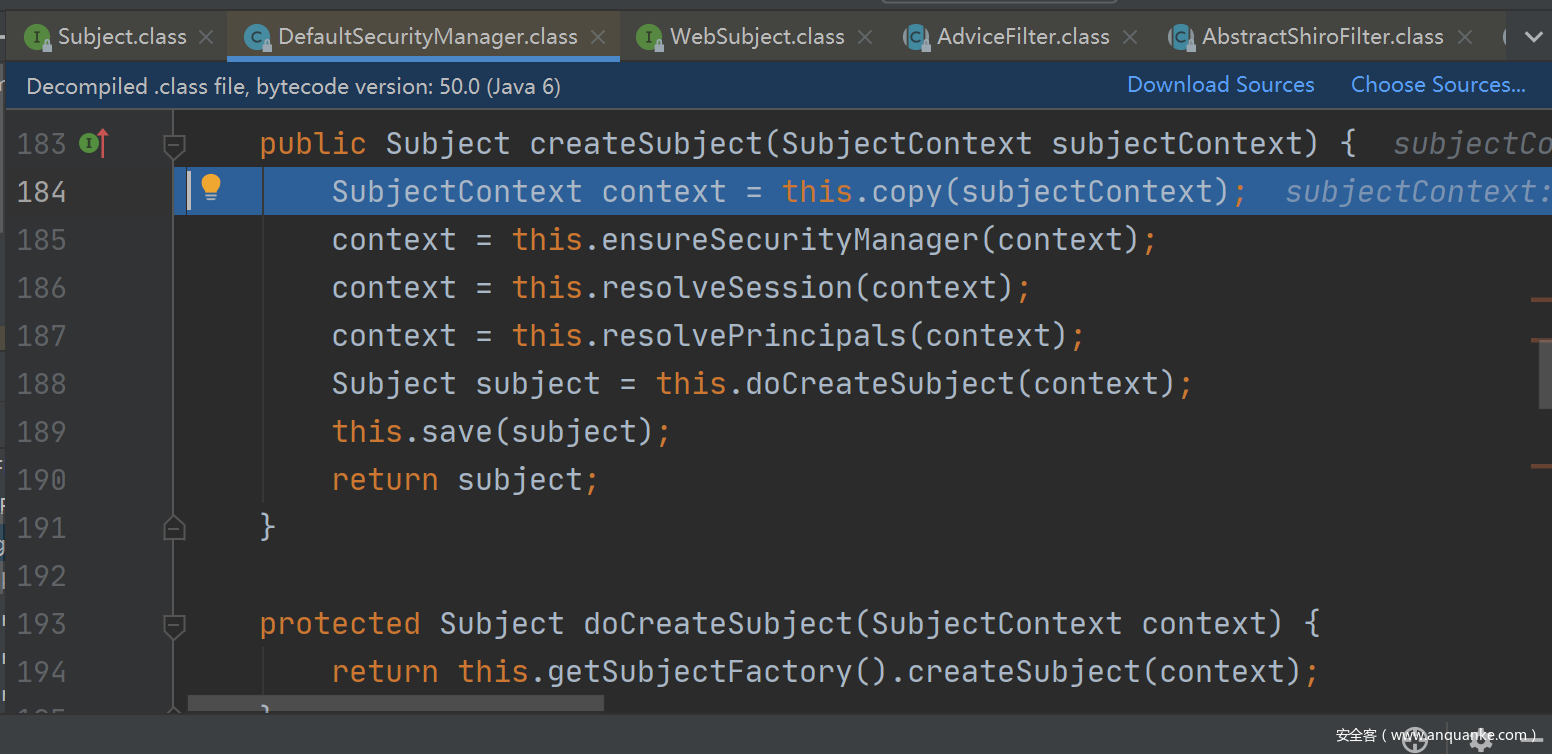Close the DefaultSecurityManager.class tab
The height and width of the screenshot is (754, 1552).
point(598,38)
